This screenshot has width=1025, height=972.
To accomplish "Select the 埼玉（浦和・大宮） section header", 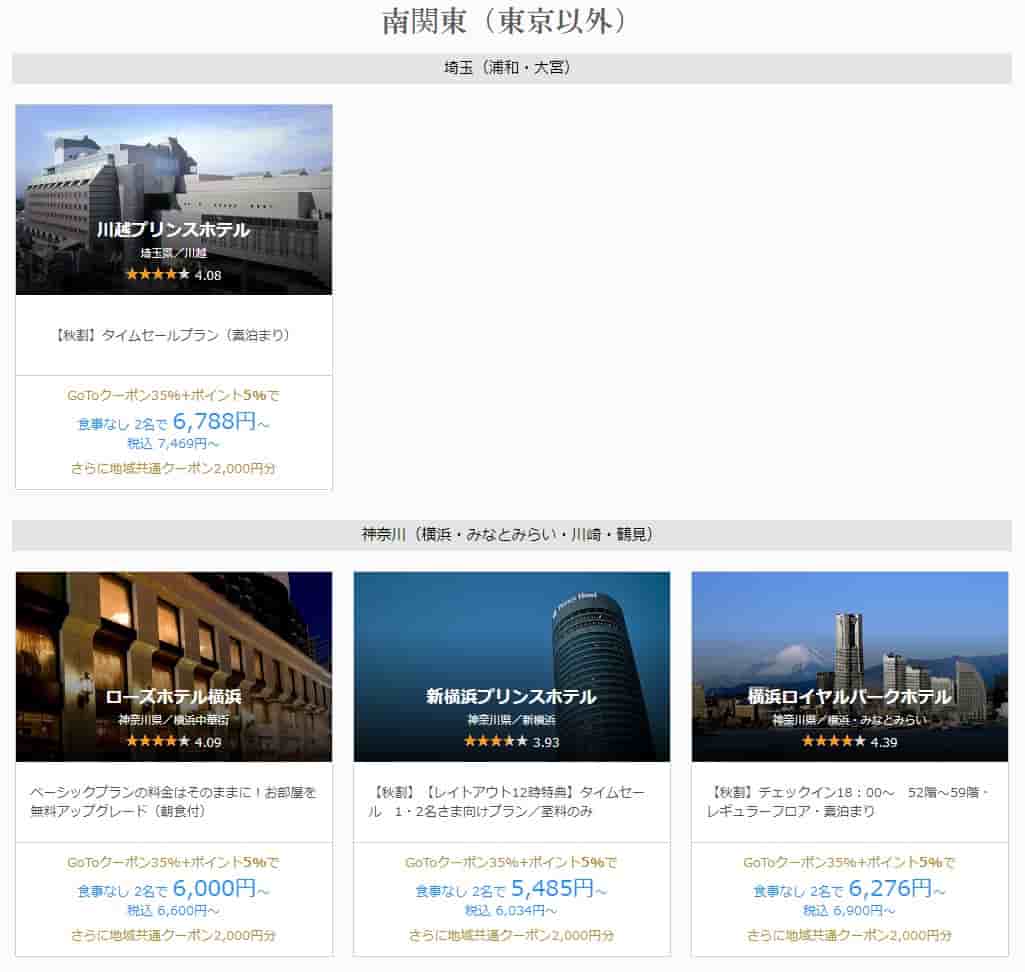I will 512,68.
